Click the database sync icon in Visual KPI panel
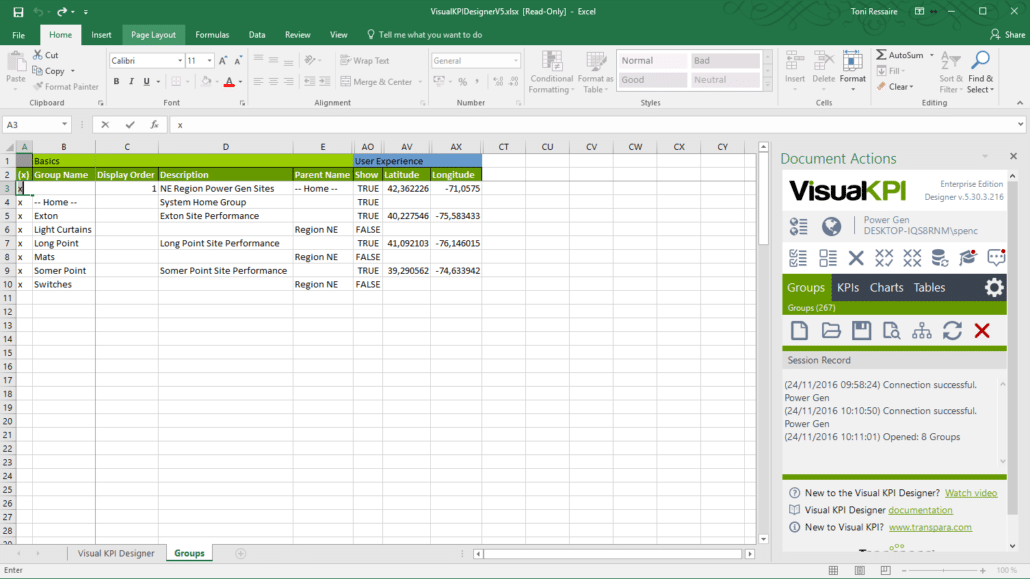 [x=940, y=258]
